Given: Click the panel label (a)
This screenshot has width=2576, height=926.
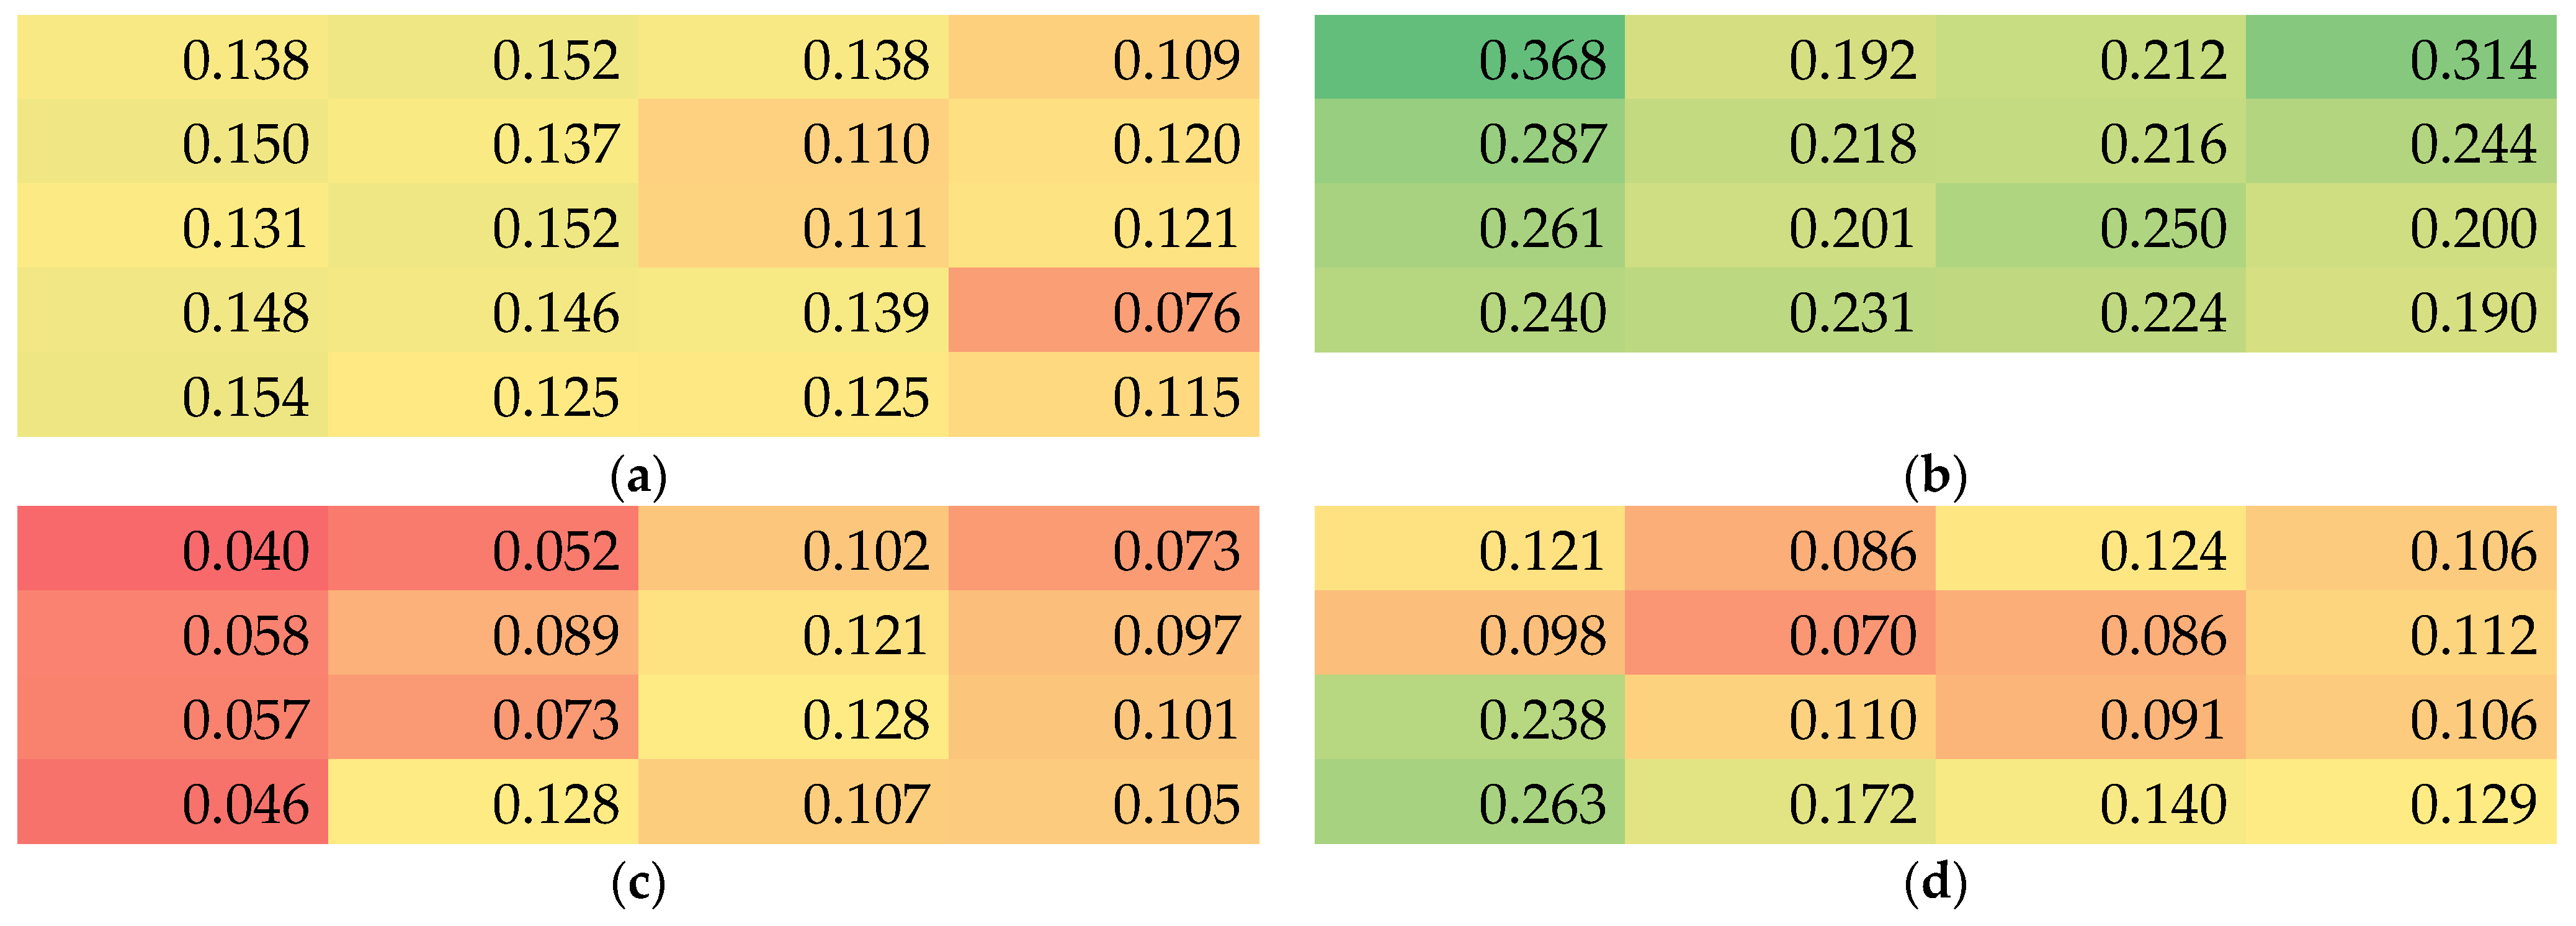Looking at the screenshot, I should (638, 476).
